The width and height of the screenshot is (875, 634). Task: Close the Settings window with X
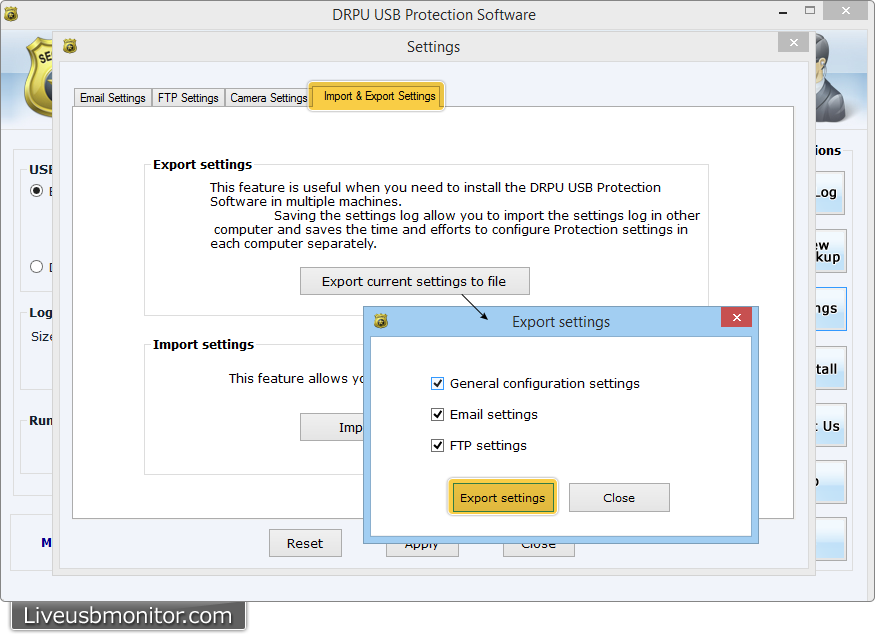[794, 42]
